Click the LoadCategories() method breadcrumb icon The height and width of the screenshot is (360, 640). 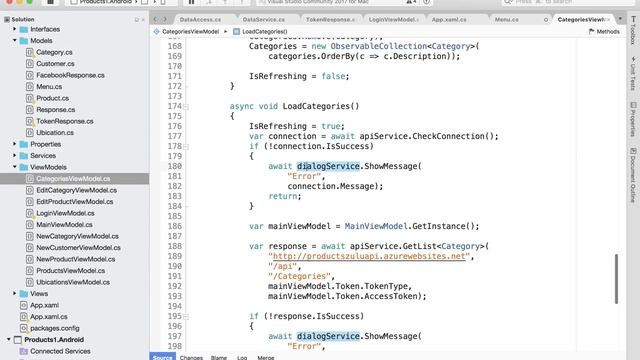pos(236,31)
